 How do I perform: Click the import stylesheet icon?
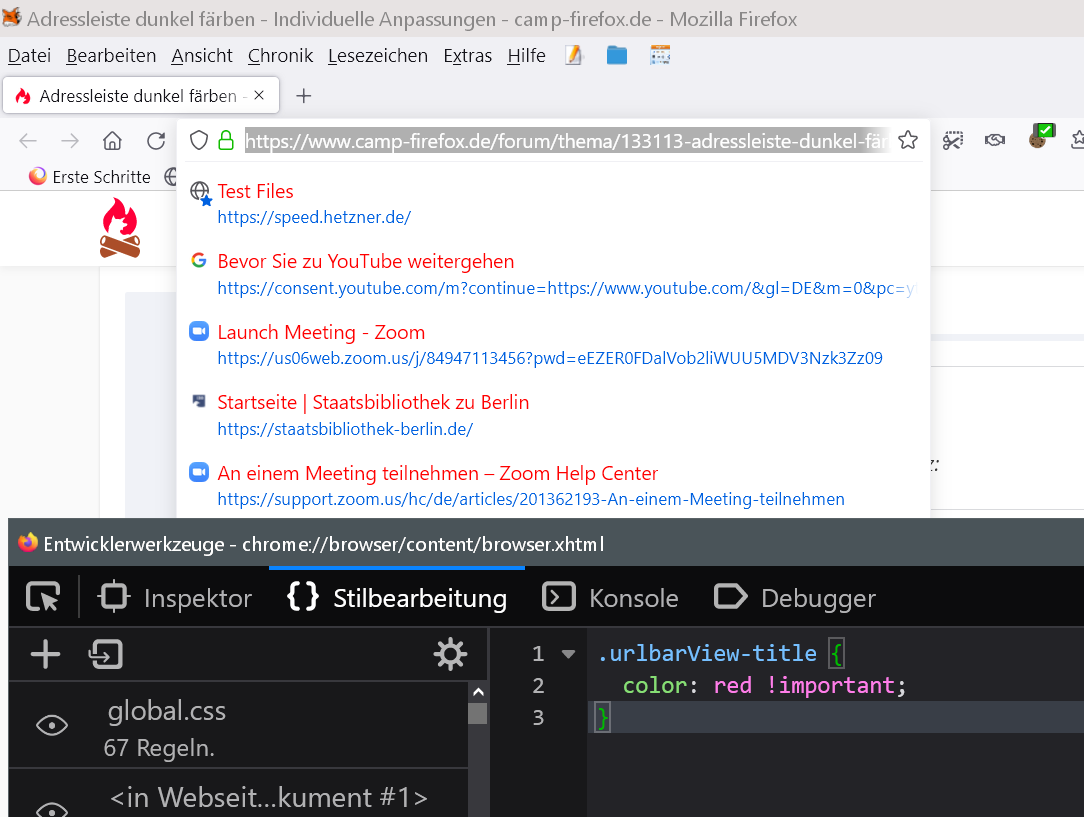[105, 655]
